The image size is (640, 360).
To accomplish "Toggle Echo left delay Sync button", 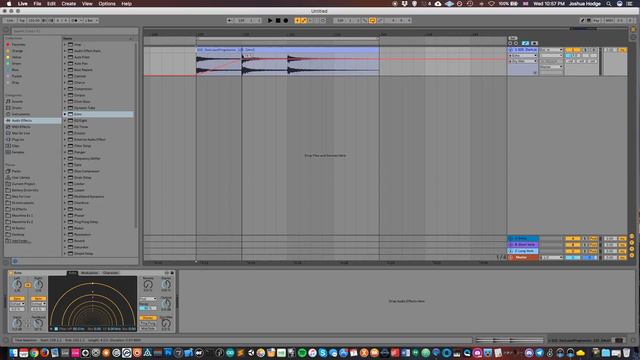I will coord(17,298).
